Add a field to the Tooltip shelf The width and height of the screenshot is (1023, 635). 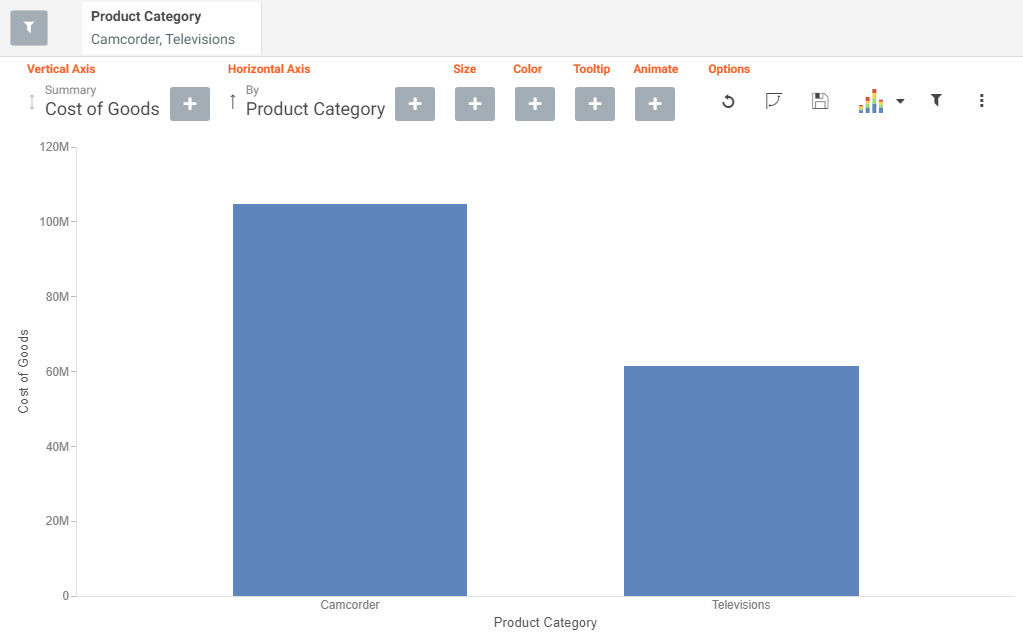point(594,103)
